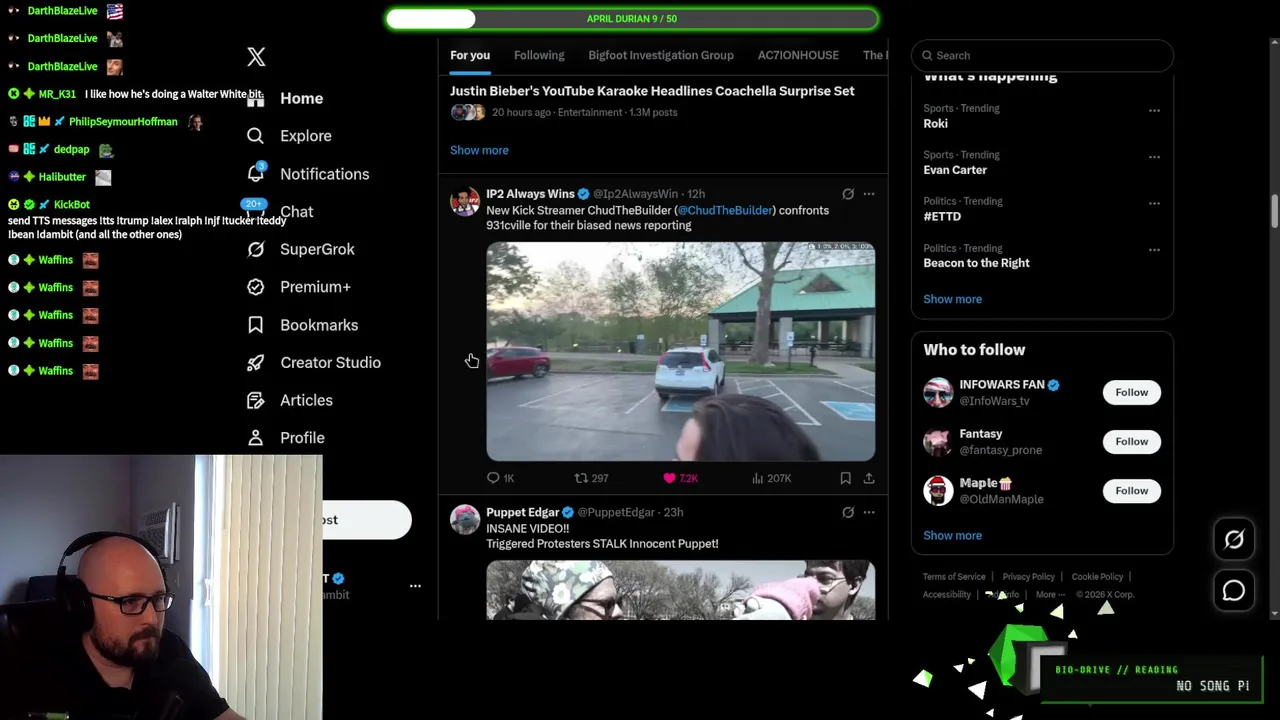Open the Premium+ badge icon
1280x720 pixels.
click(x=256, y=287)
